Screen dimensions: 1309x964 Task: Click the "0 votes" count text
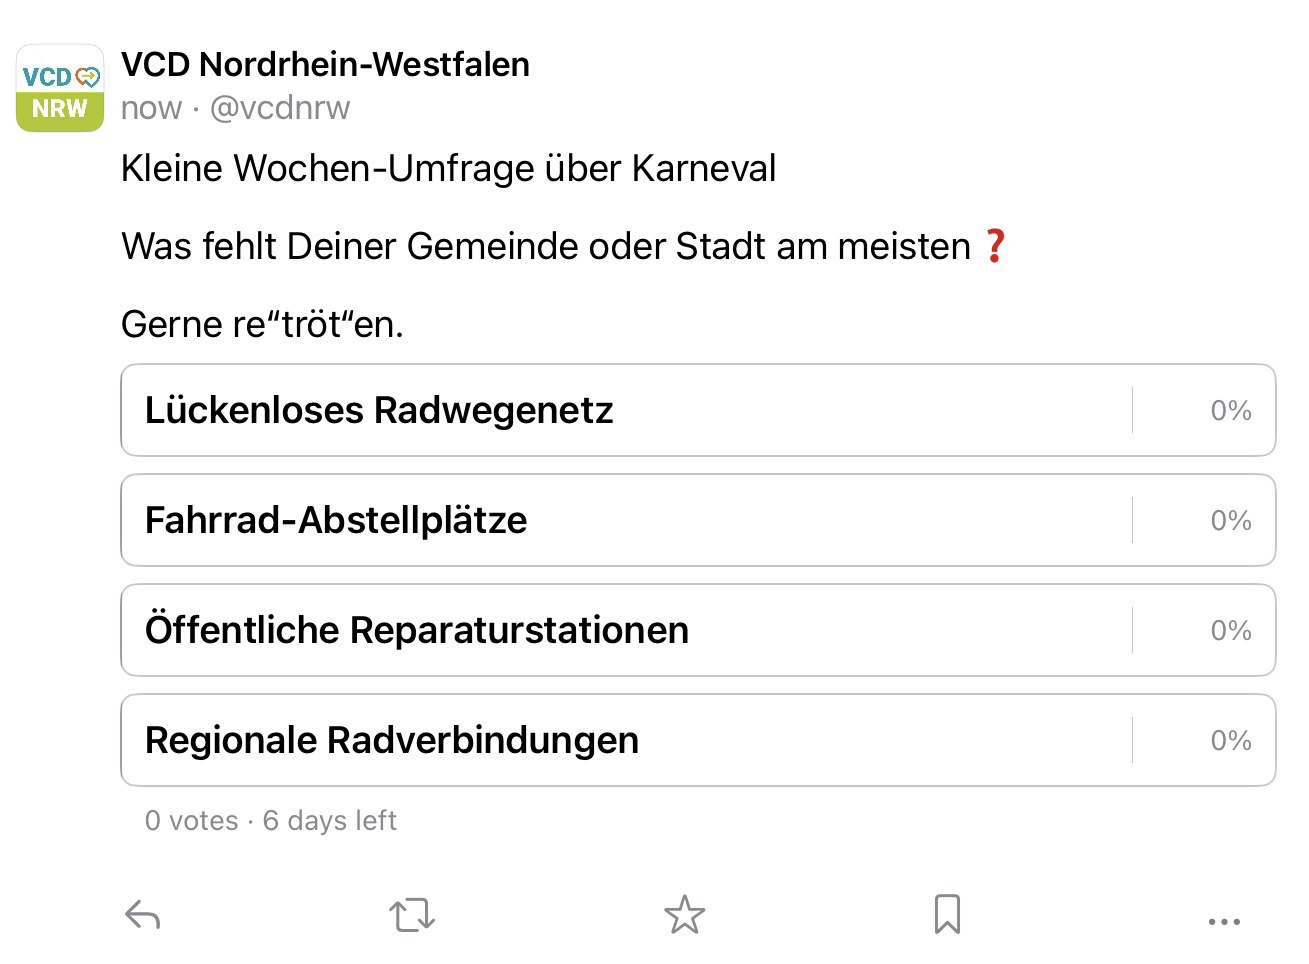click(x=191, y=821)
